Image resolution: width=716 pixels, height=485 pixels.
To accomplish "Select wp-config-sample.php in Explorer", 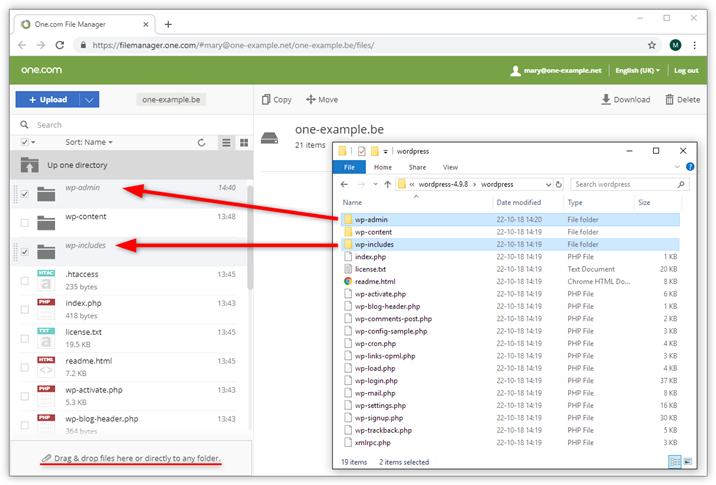I will point(510,331).
